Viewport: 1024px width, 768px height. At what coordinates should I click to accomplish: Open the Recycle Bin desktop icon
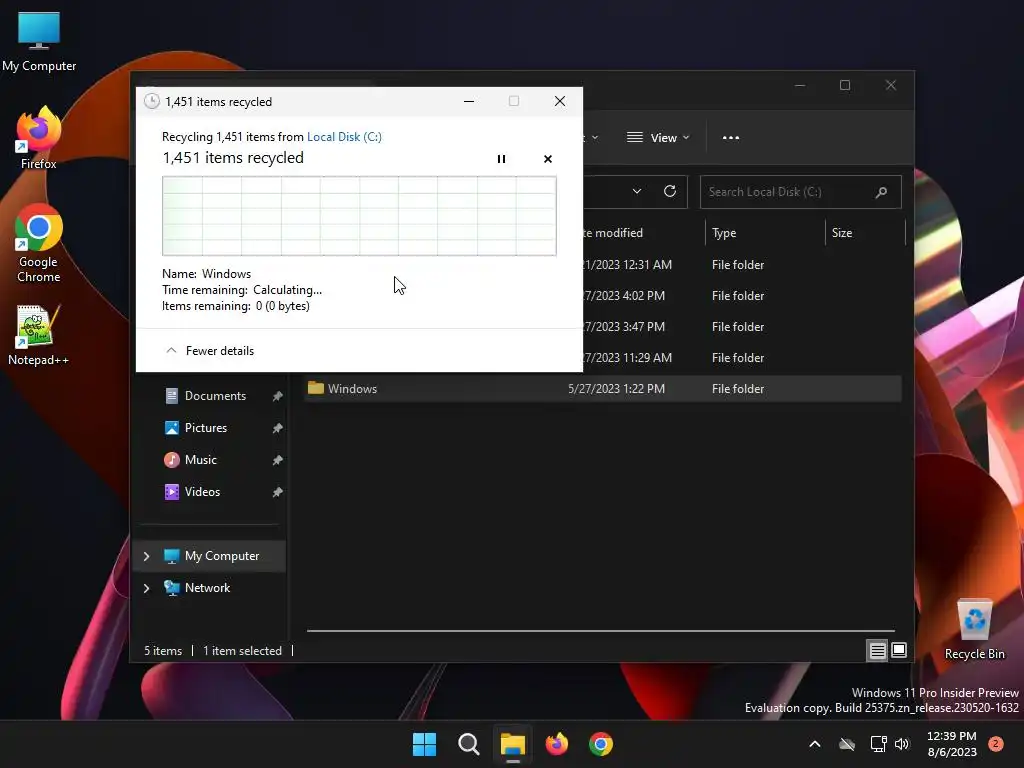coord(974,630)
